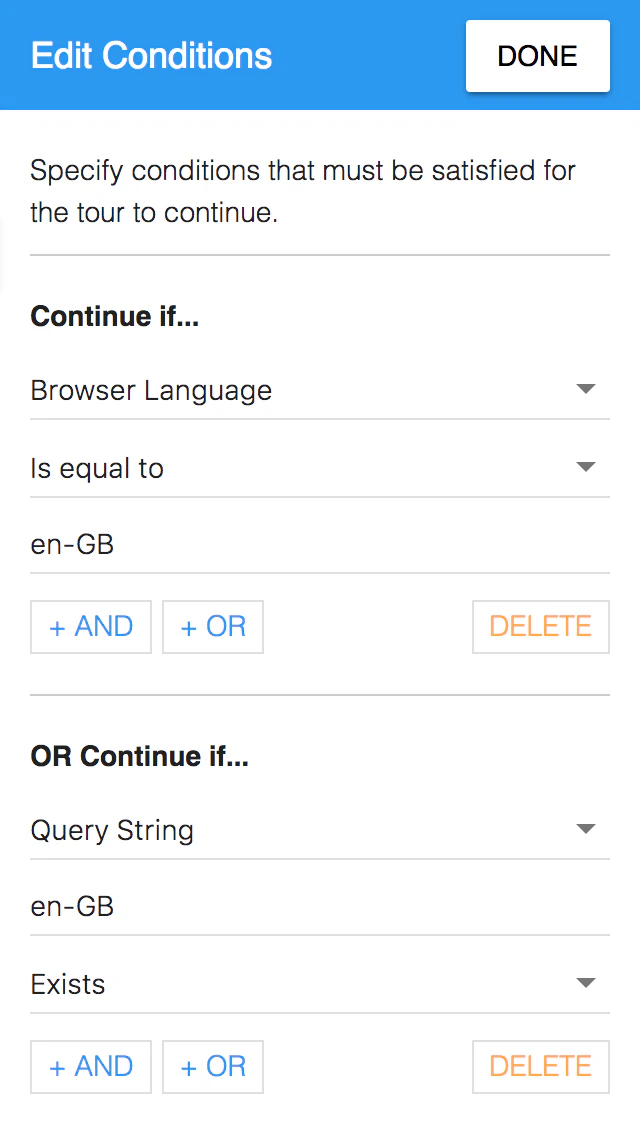Click the arrow beside Exists
Screen dimensions: 640x1140
click(x=586, y=984)
